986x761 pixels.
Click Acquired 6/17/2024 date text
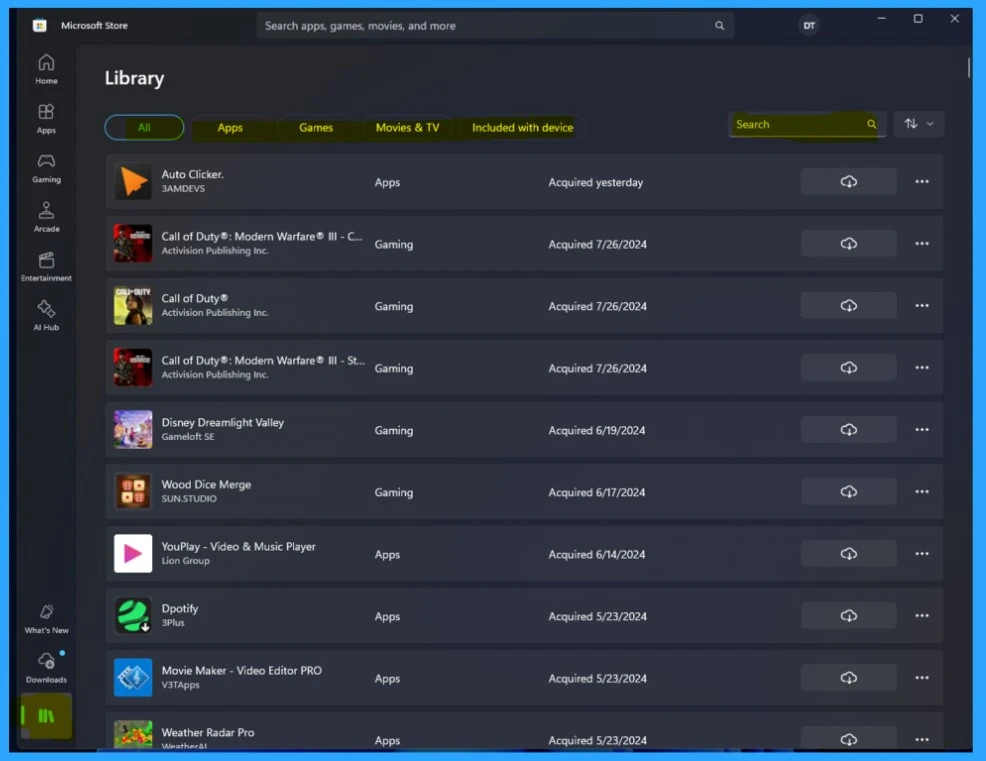click(x=597, y=492)
